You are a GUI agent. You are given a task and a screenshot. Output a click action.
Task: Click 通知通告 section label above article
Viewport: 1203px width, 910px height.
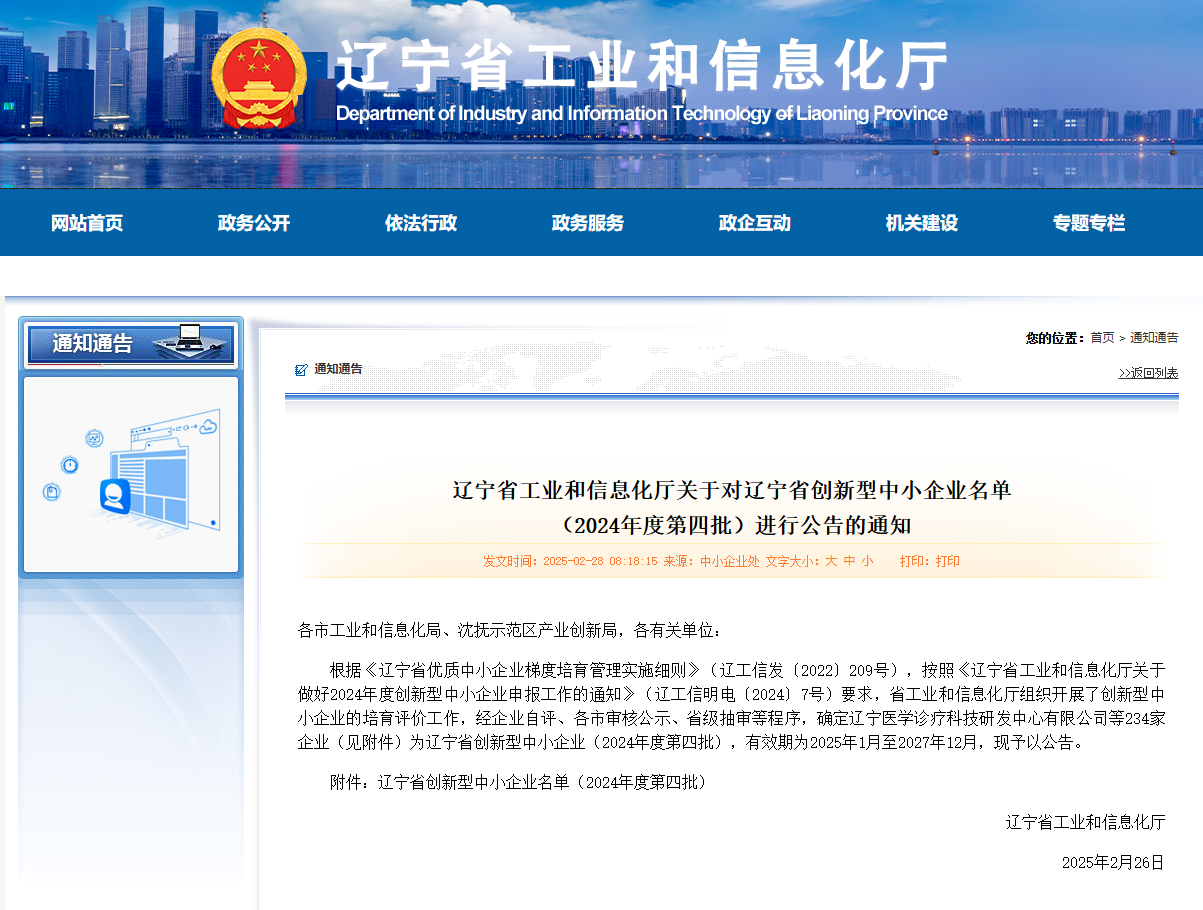point(338,369)
